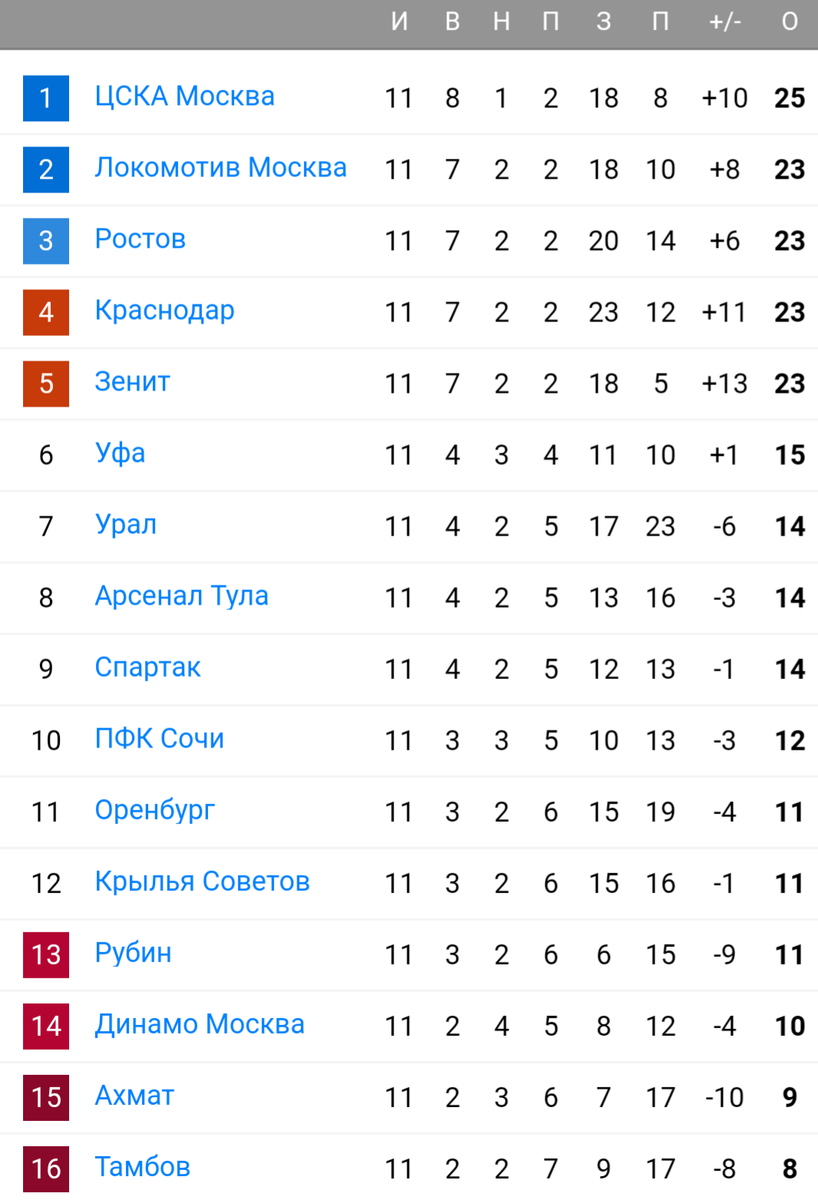Viewport: 818px width, 1200px height.
Task: Select the dark red badge next to Ахмат
Action: click(45, 1096)
